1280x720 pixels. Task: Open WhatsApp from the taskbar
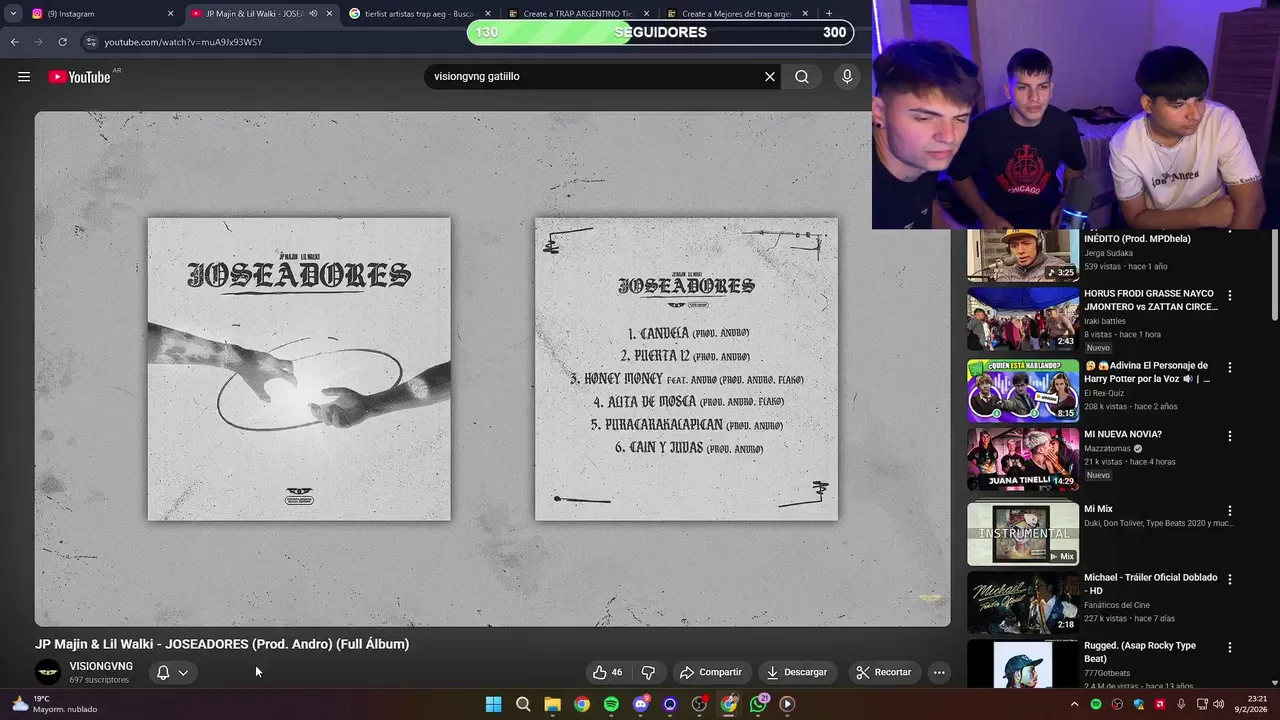point(759,704)
